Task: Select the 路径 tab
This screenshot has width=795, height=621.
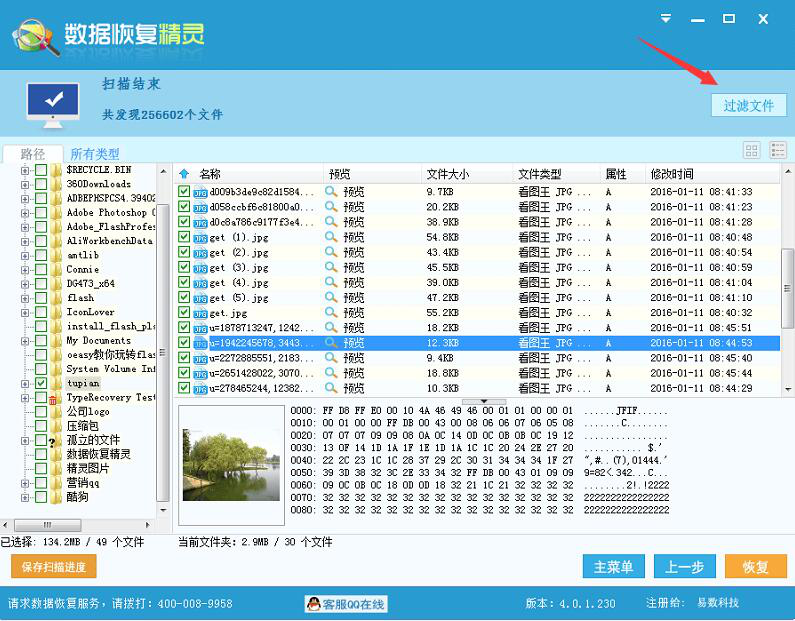Action: click(x=32, y=154)
